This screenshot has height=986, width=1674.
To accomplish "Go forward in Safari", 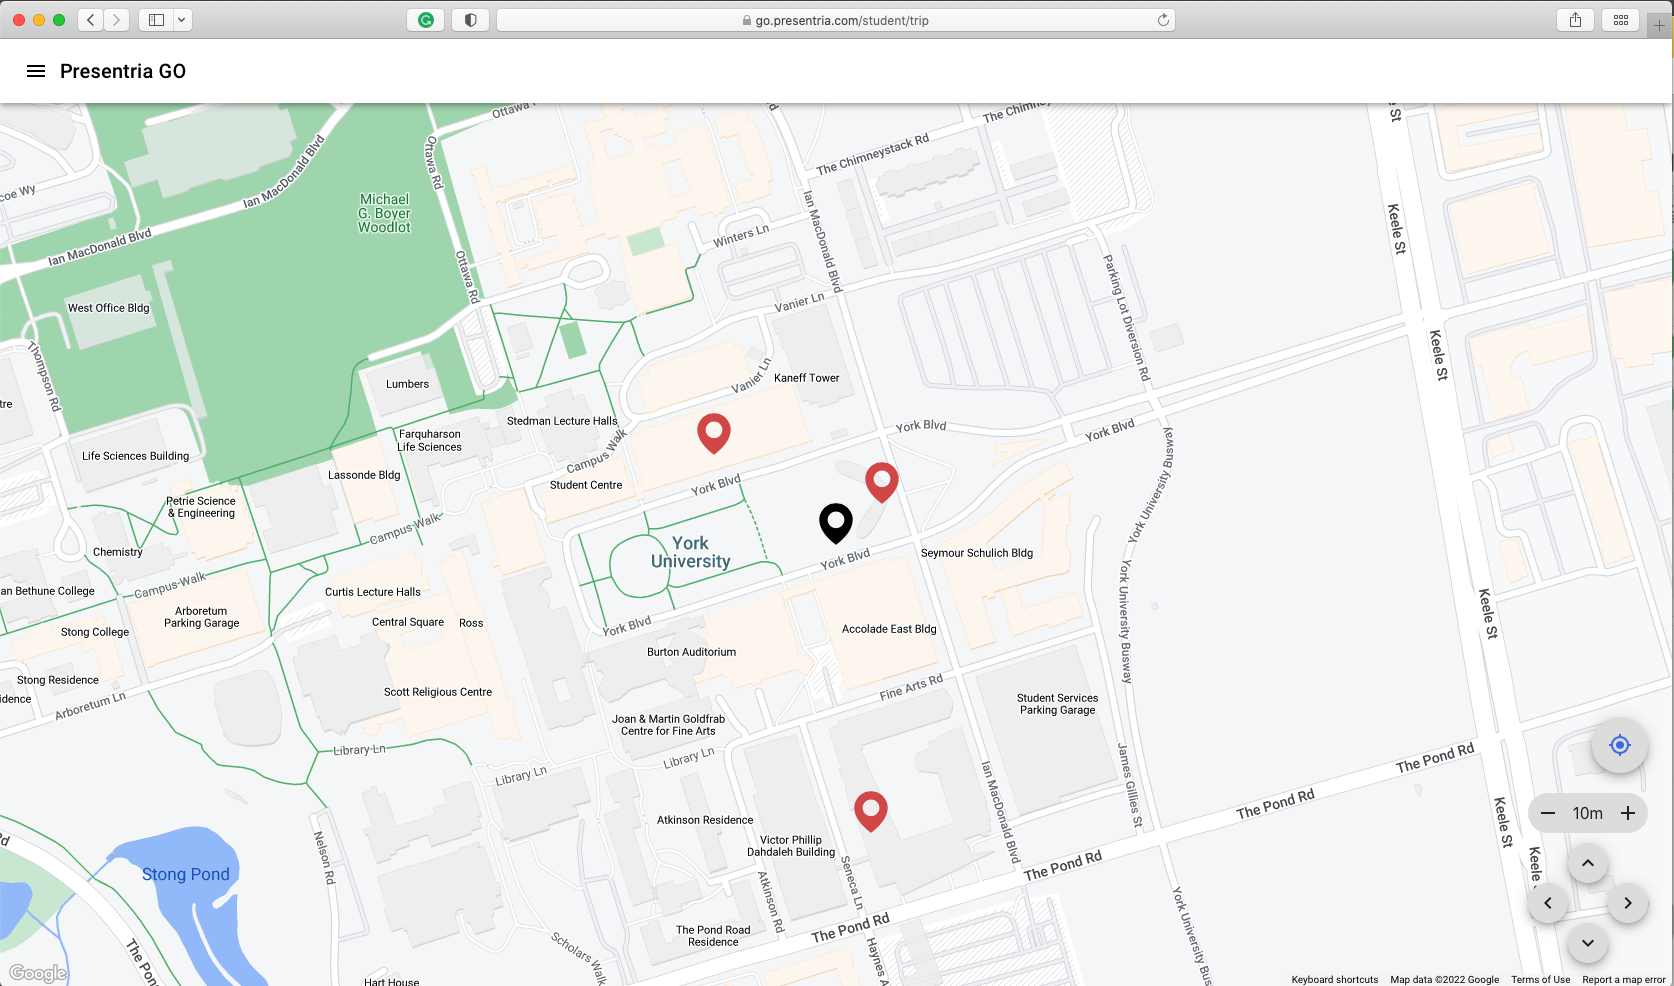I will coord(117,20).
